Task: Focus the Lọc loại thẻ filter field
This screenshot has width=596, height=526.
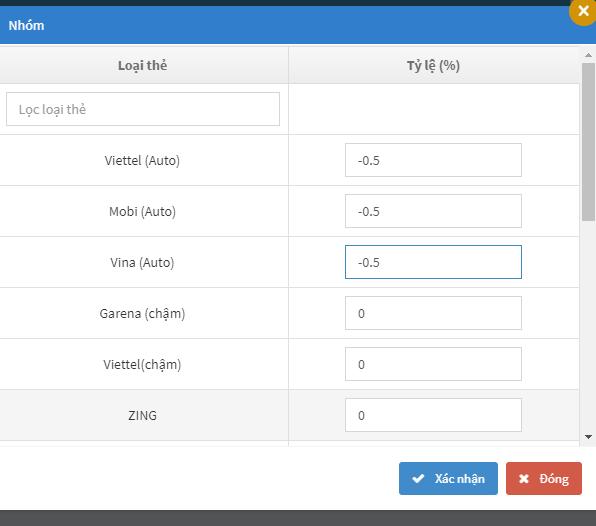Action: click(143, 109)
